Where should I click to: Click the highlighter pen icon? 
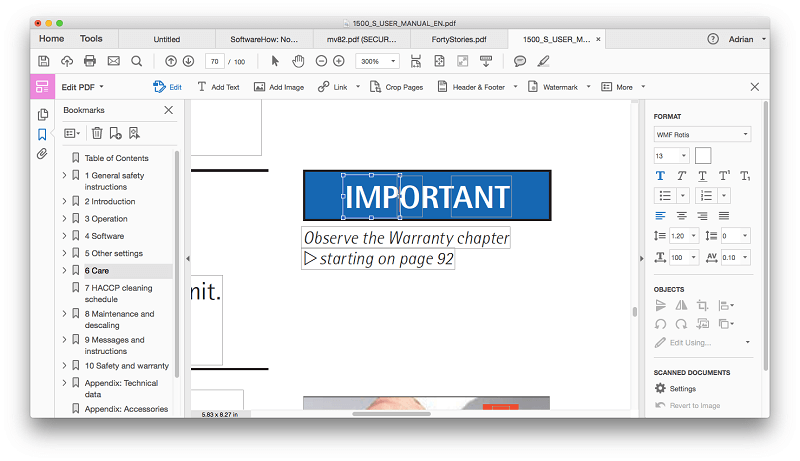[x=543, y=61]
